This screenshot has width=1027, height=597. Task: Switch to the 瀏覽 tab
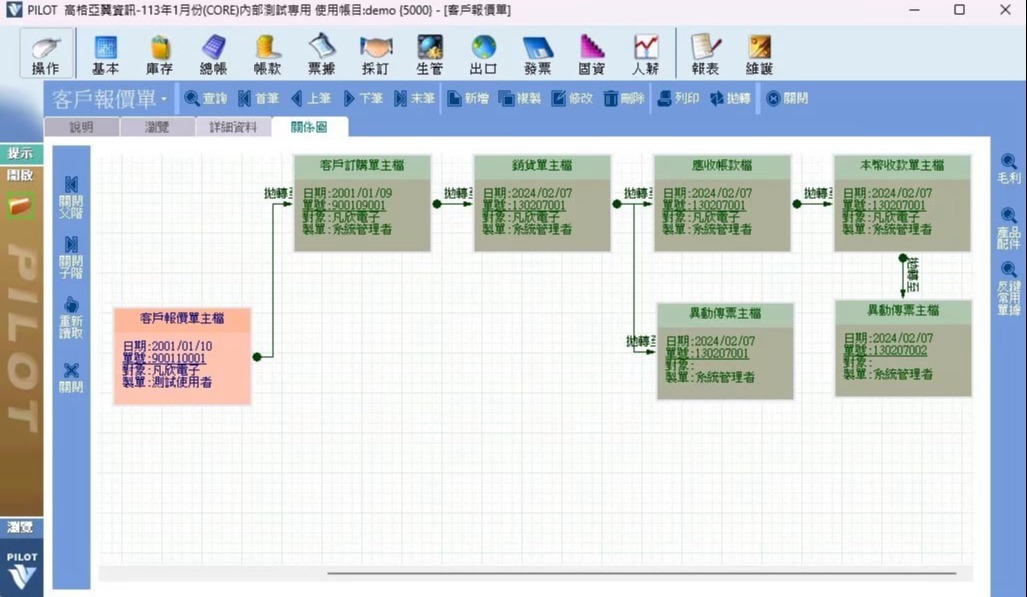click(157, 128)
